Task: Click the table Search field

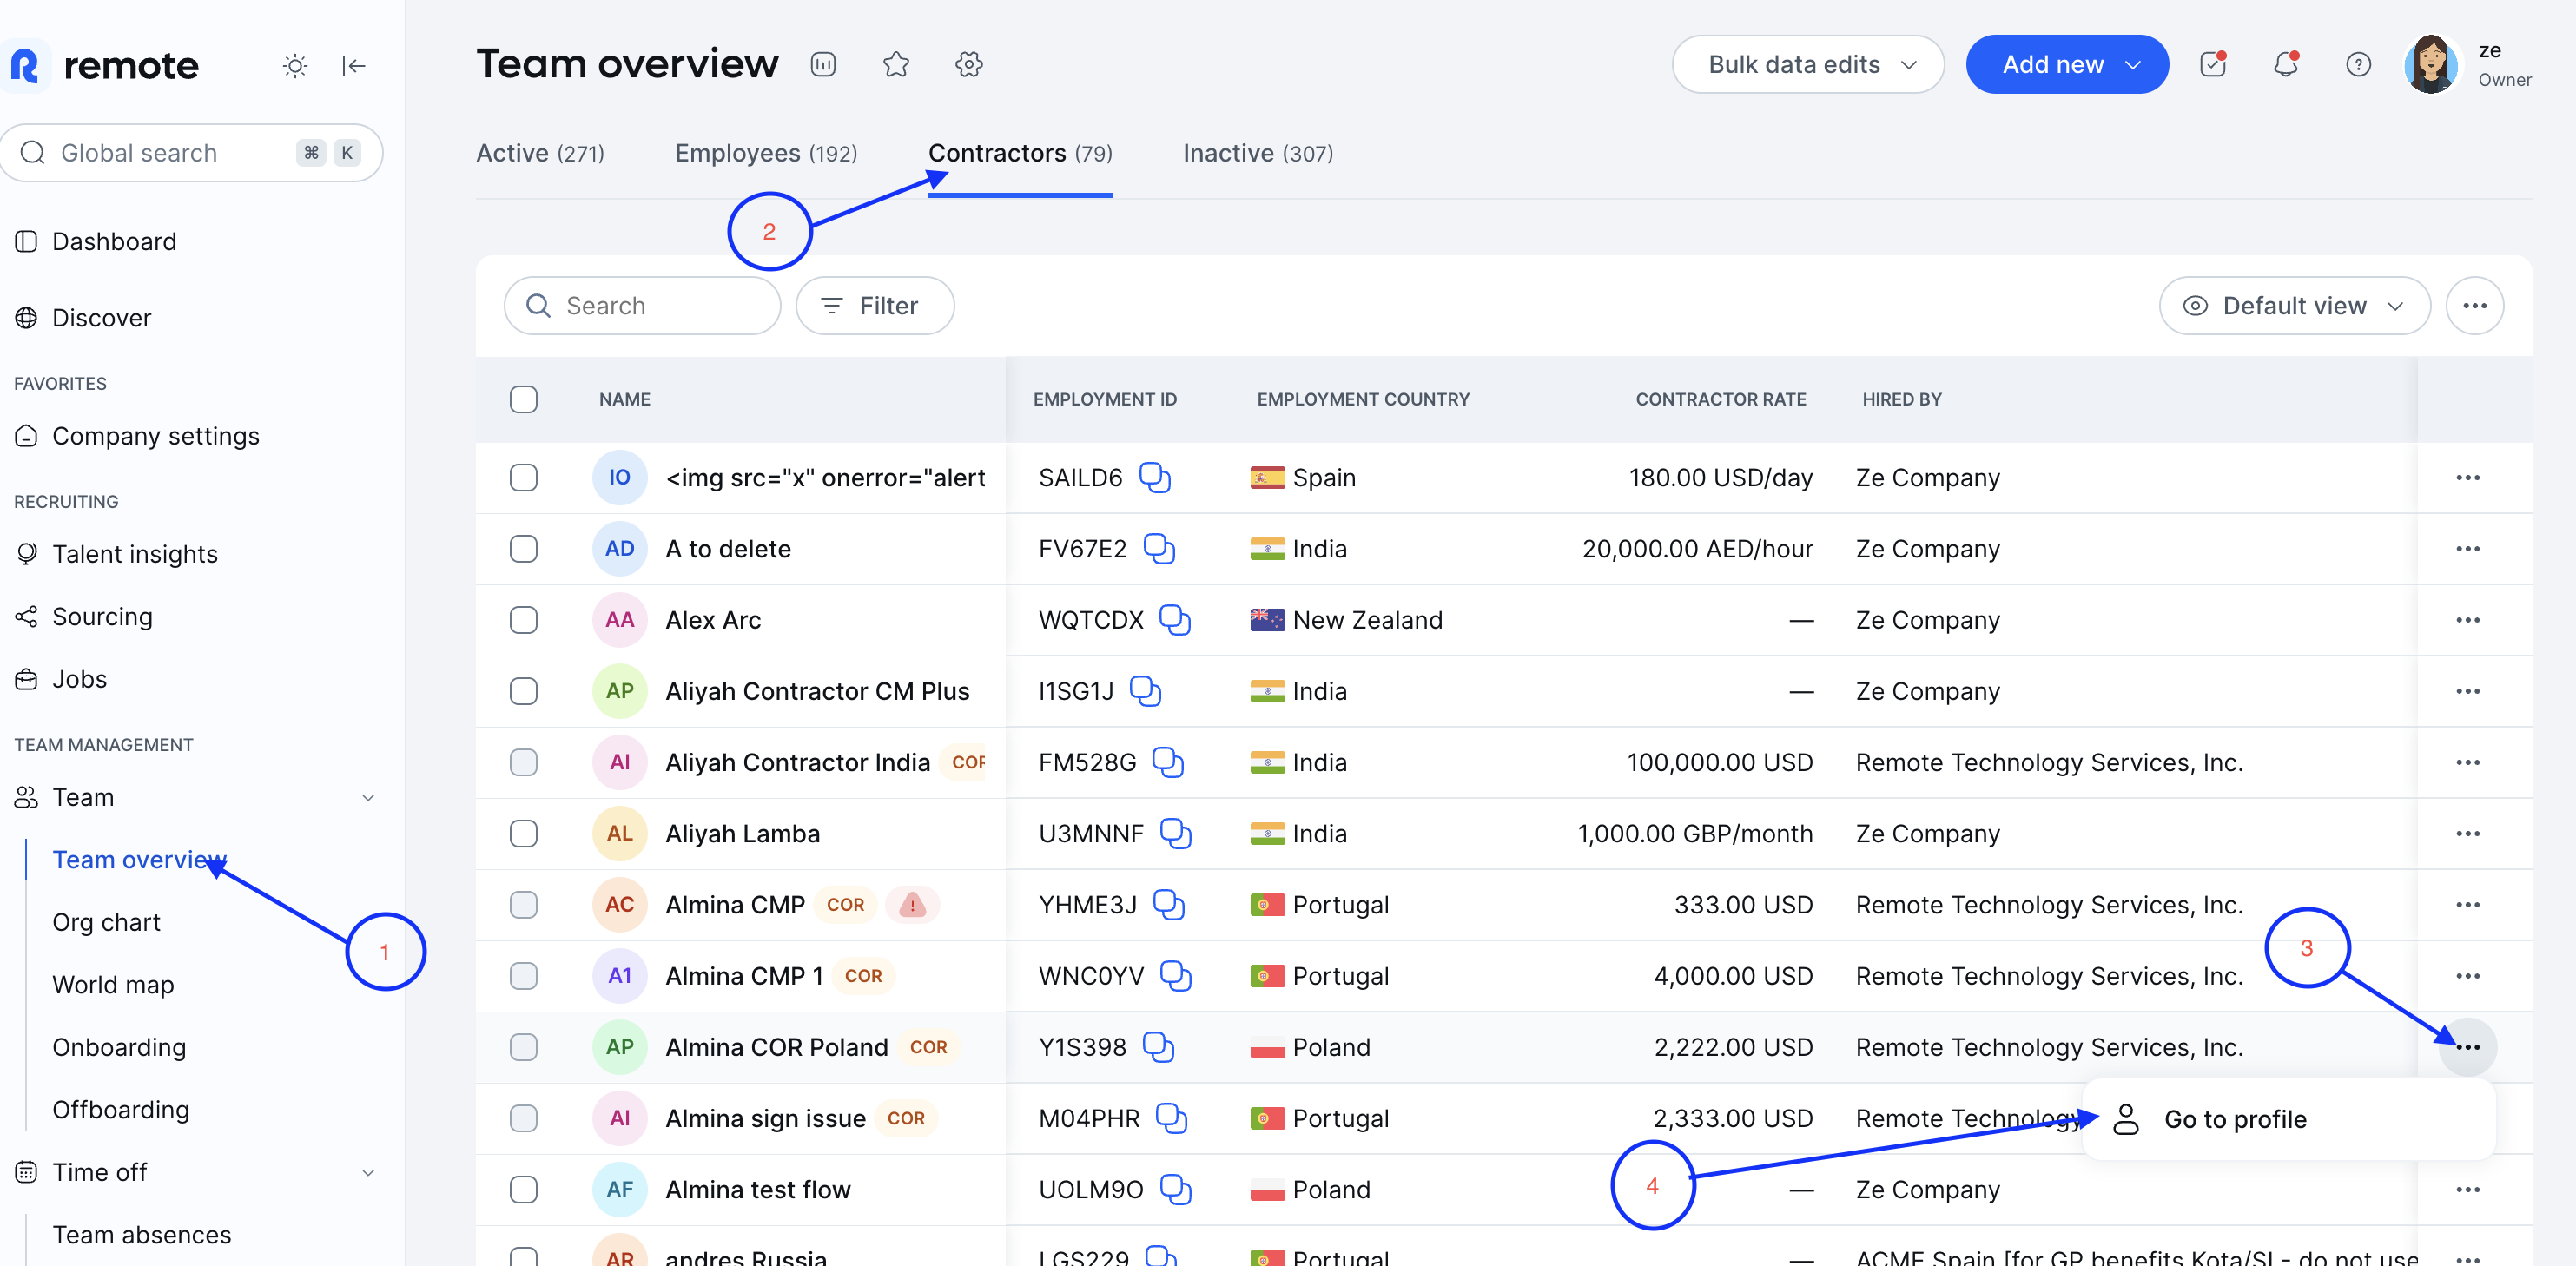Action: coord(642,306)
